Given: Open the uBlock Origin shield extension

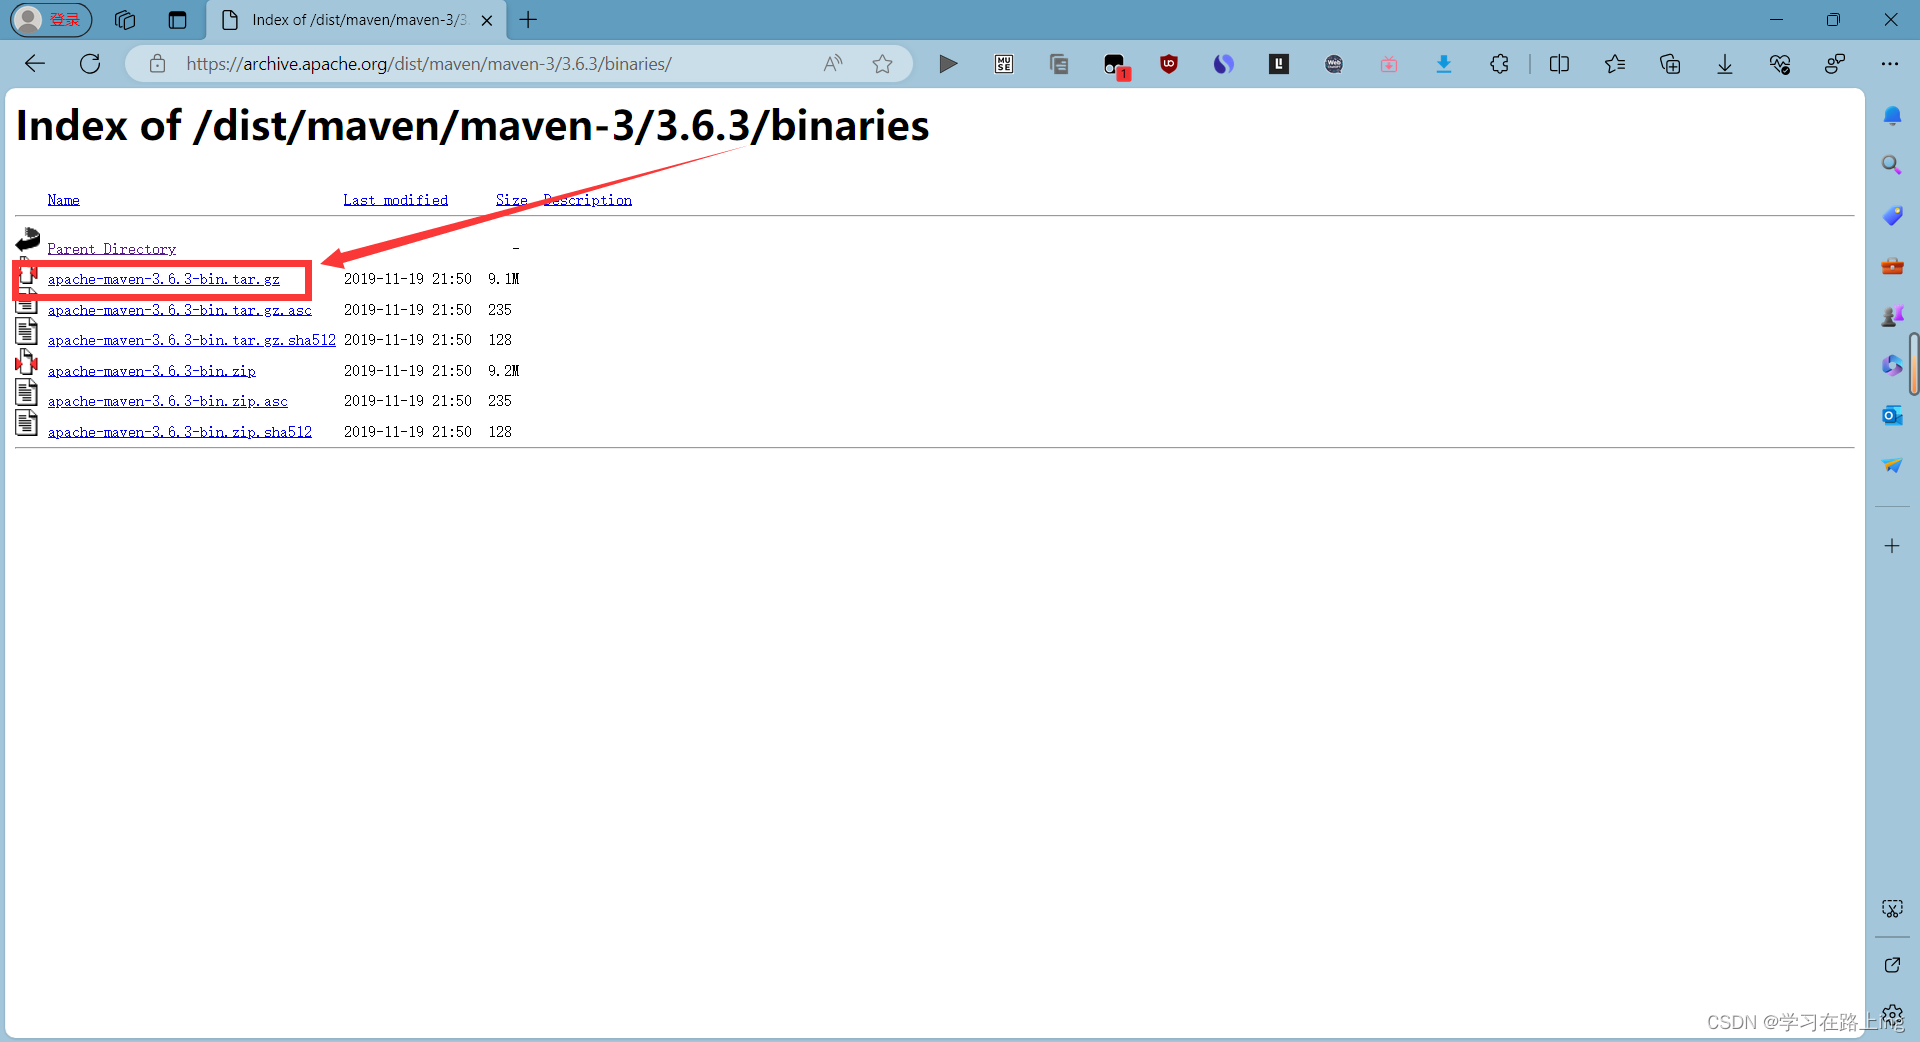Looking at the screenshot, I should point(1169,64).
